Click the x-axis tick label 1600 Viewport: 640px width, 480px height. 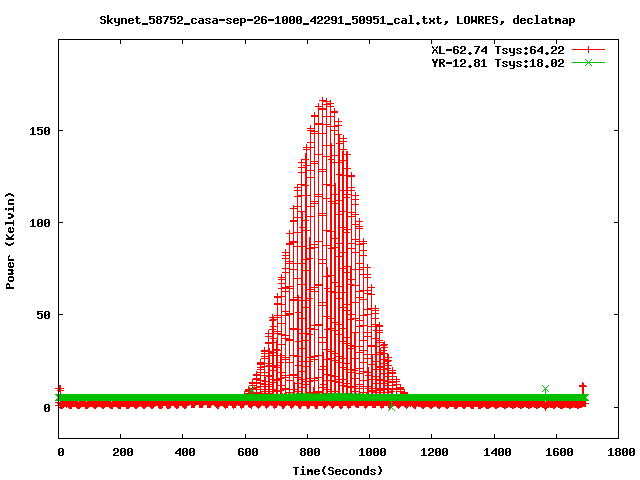click(x=559, y=452)
